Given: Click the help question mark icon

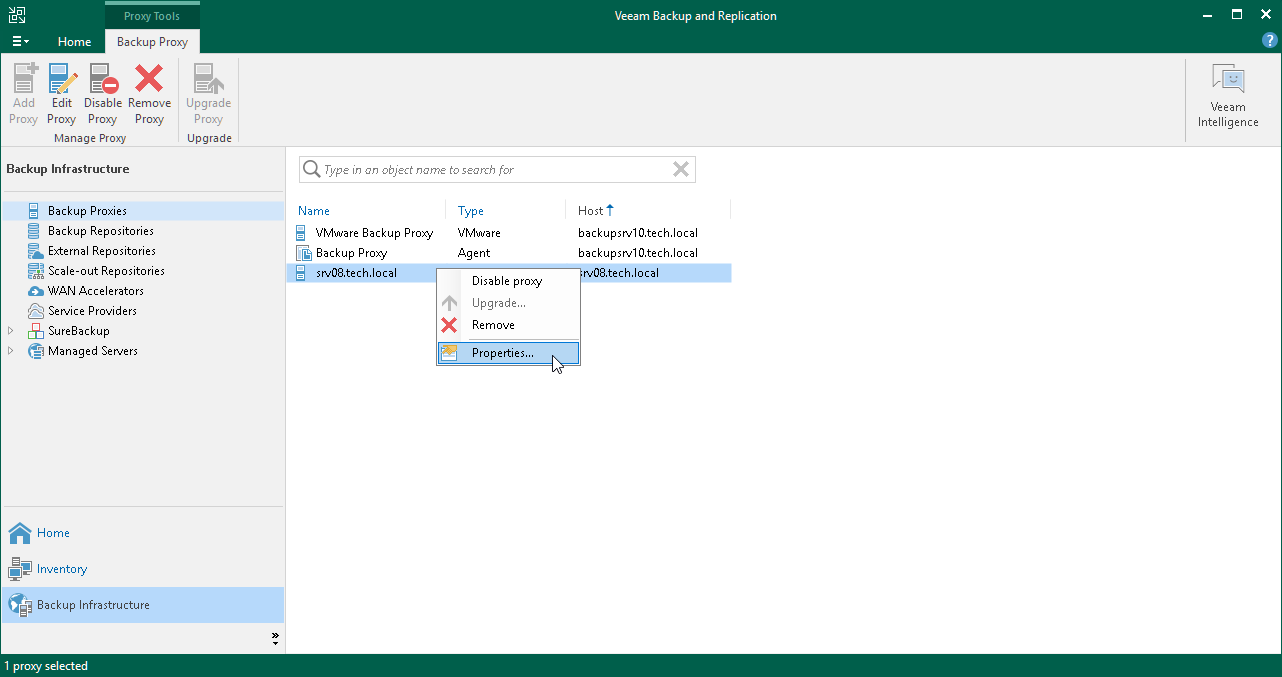Looking at the screenshot, I should [1270, 41].
